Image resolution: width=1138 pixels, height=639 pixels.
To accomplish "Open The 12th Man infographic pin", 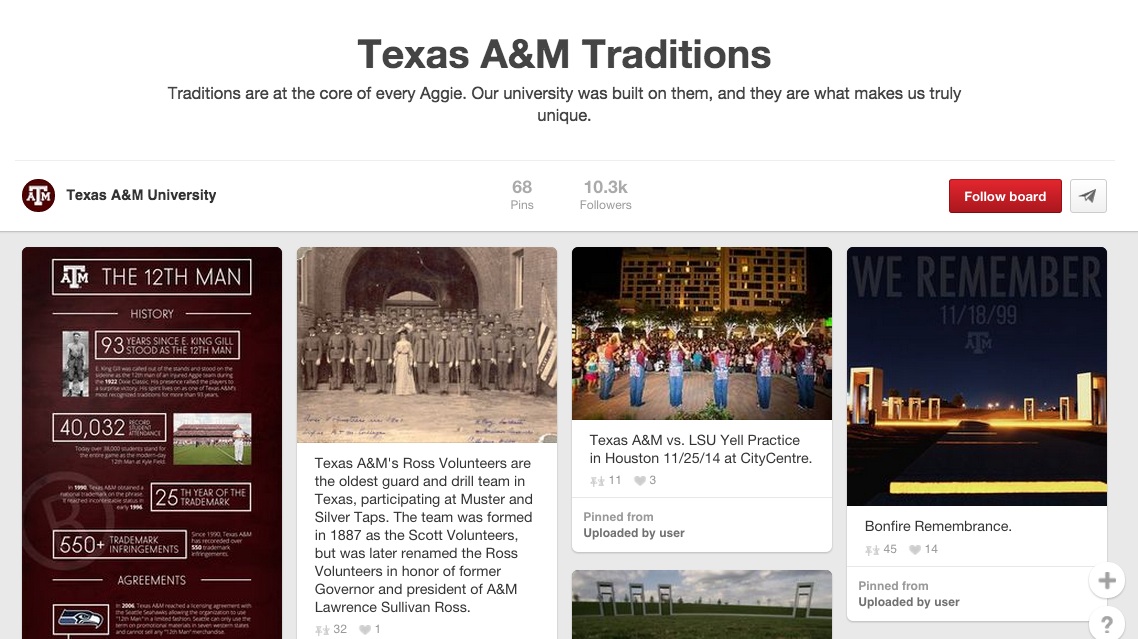I will 152,443.
